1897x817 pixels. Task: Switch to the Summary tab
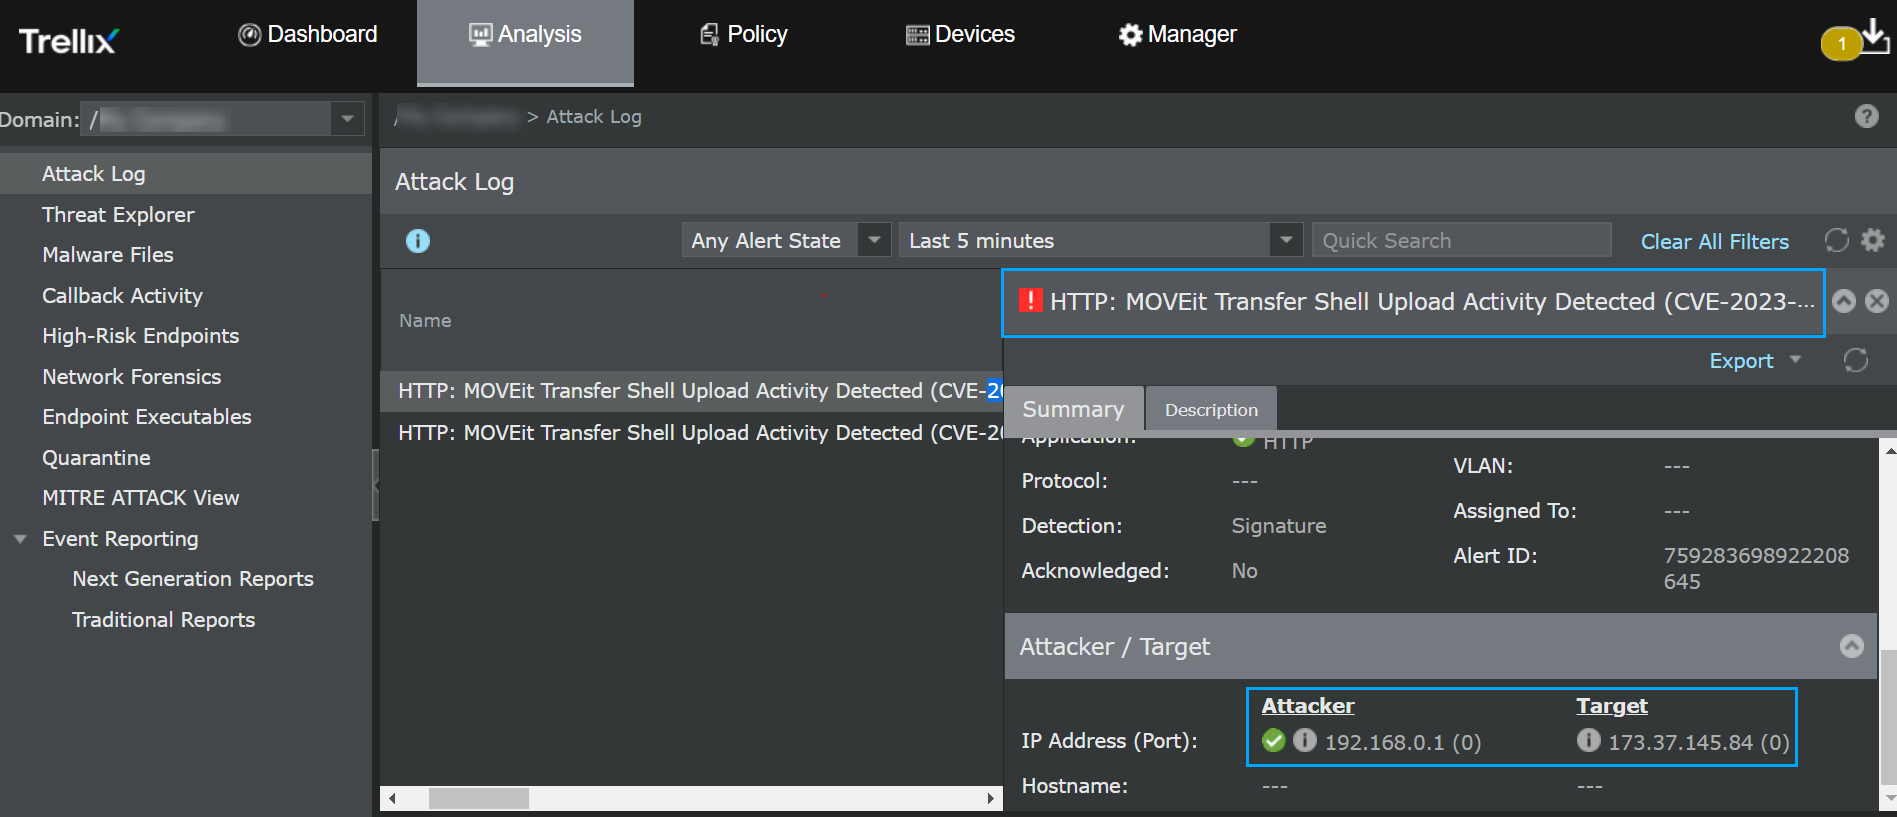click(1073, 409)
